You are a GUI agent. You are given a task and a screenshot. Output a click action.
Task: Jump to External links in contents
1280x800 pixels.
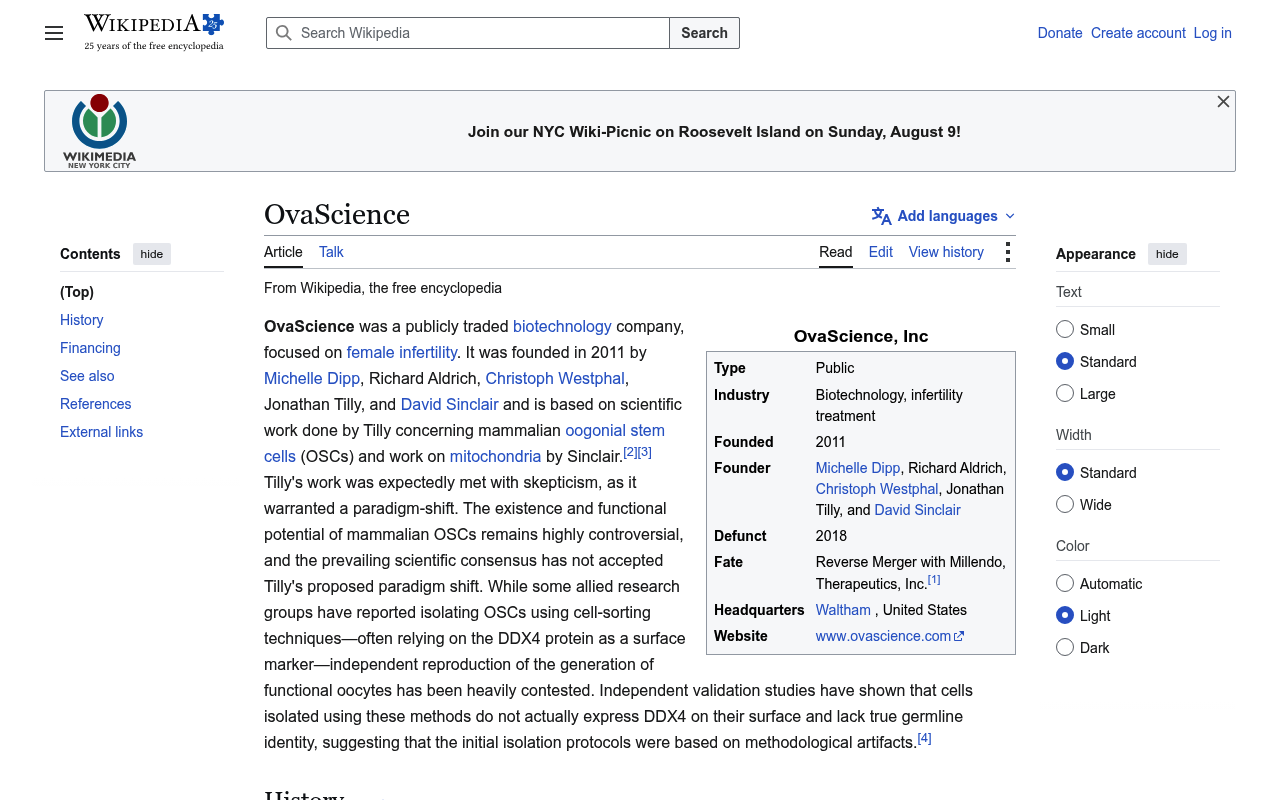[x=101, y=432]
